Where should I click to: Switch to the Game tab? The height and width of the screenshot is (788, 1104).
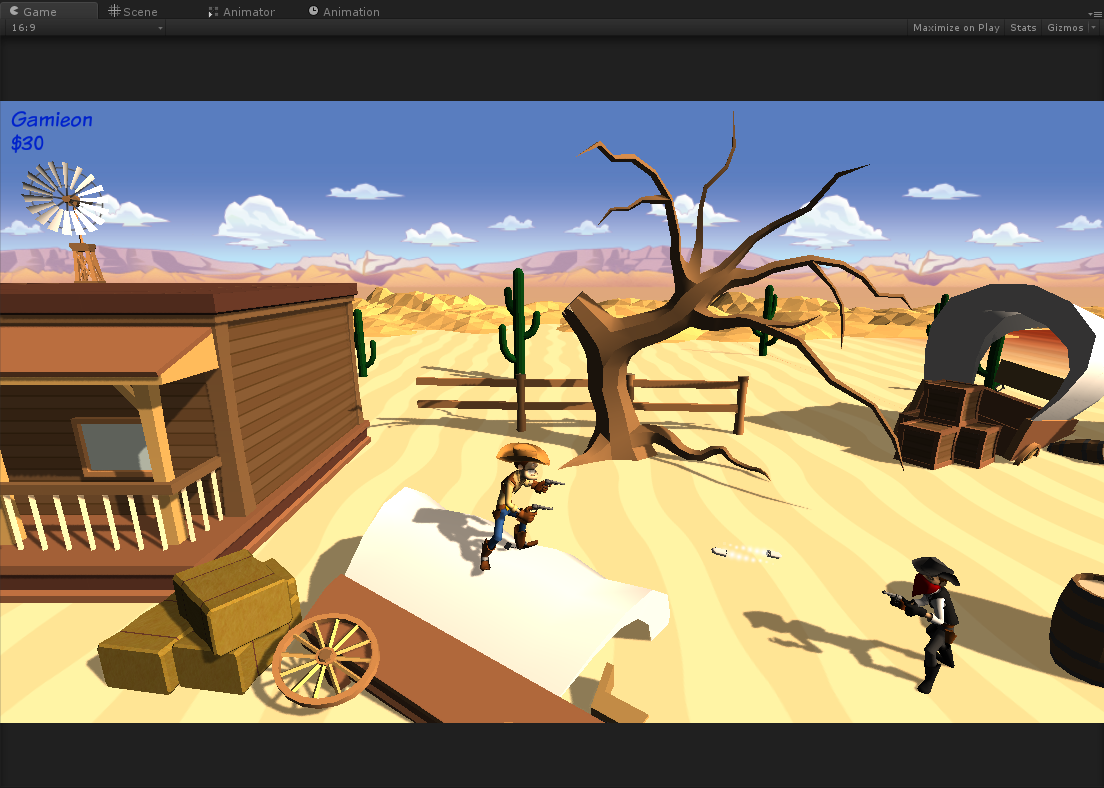pos(40,12)
